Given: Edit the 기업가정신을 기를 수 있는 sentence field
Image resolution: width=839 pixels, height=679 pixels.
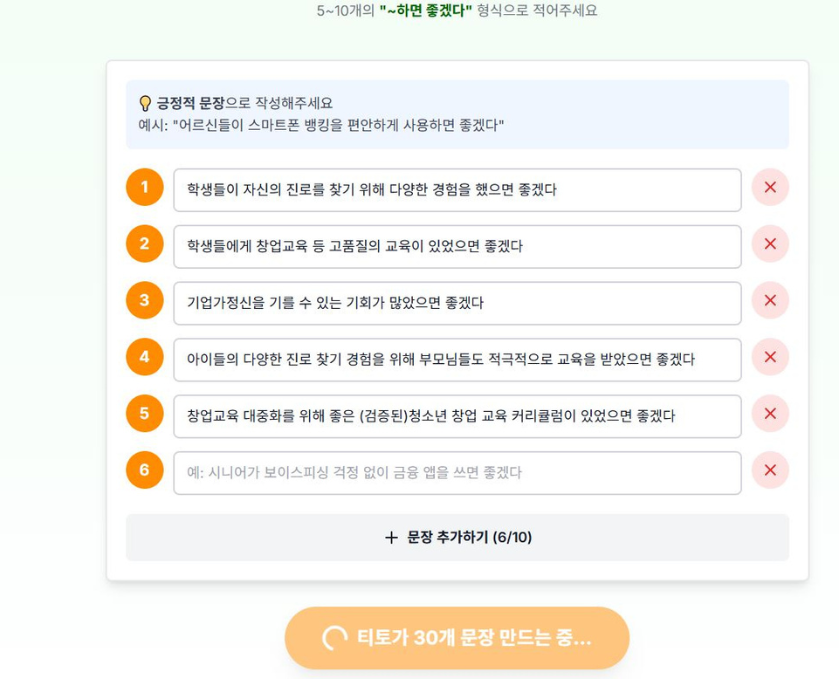Looking at the screenshot, I should tap(457, 302).
